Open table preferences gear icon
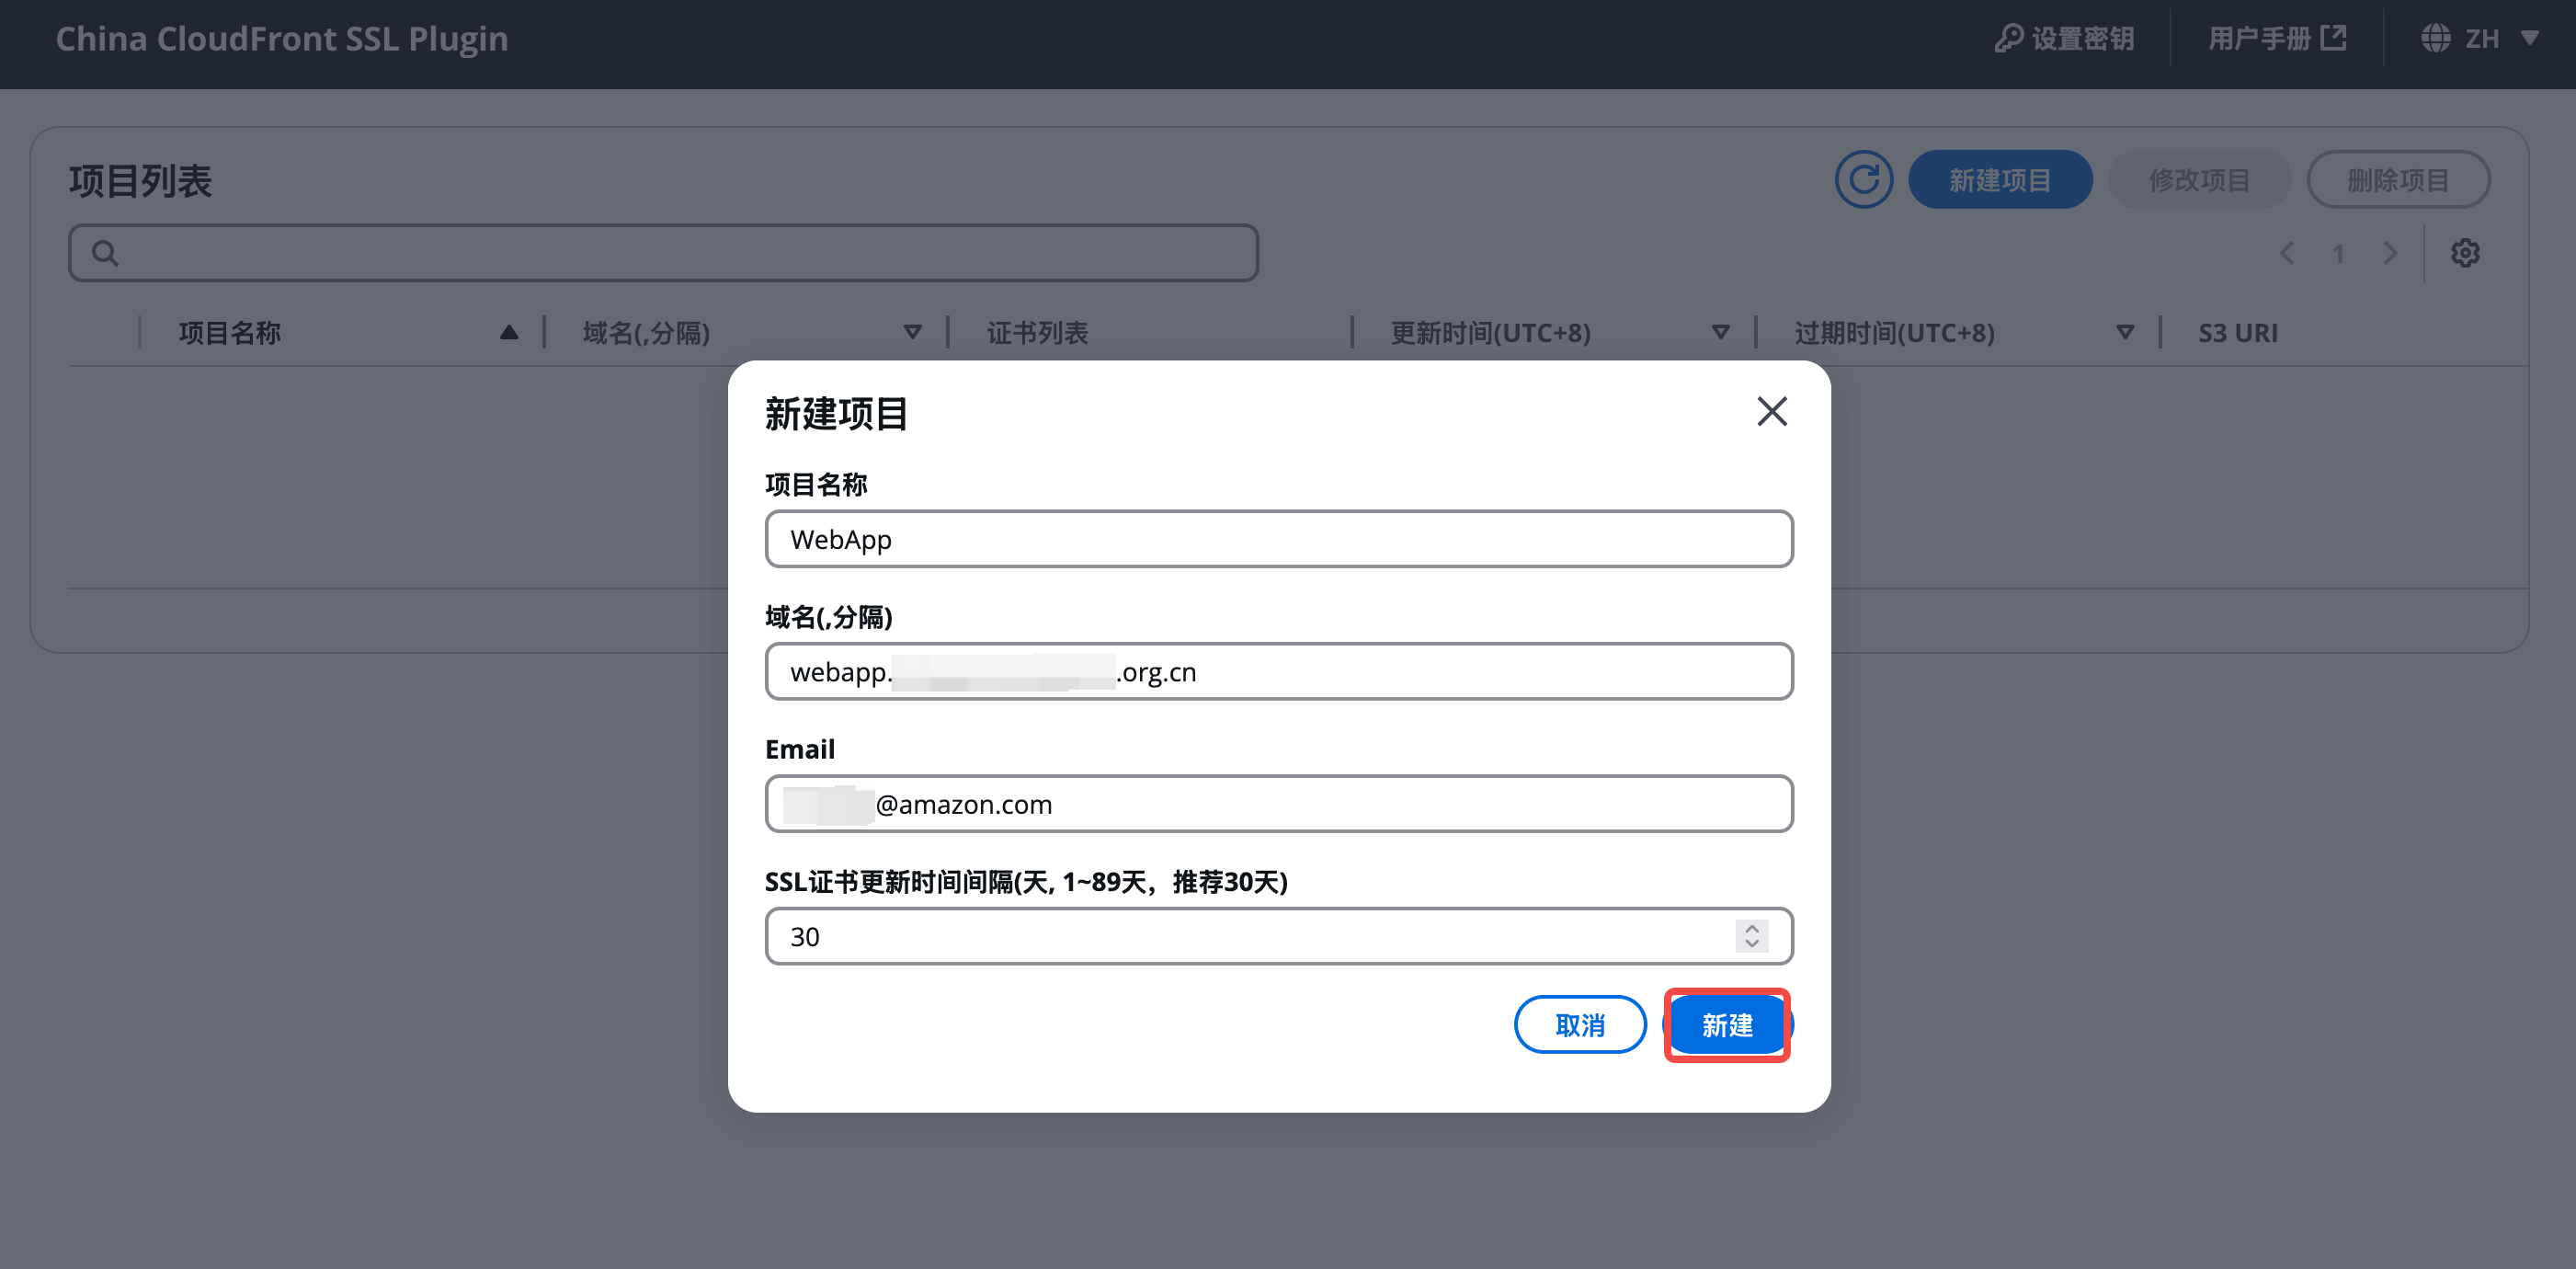 2464,253
